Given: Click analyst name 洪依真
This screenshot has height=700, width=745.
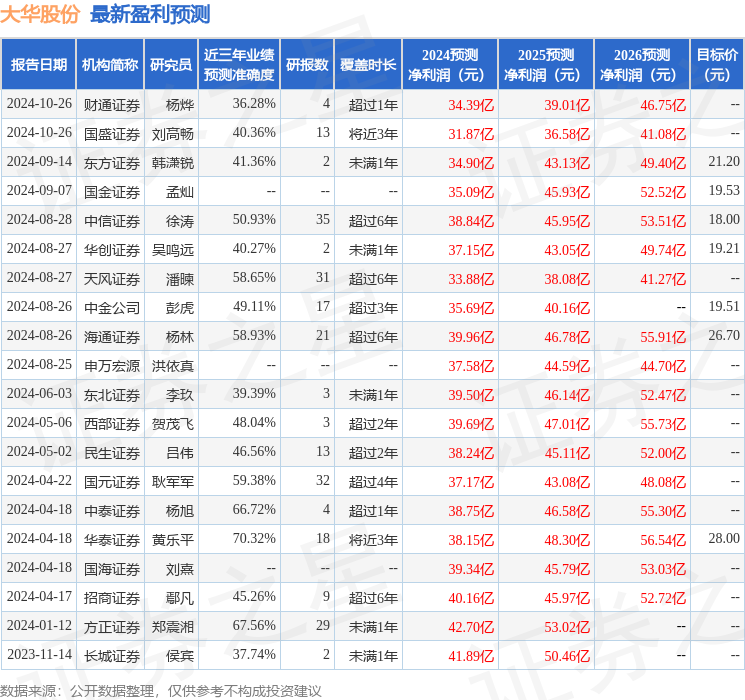Looking at the screenshot, I should click(x=172, y=365).
